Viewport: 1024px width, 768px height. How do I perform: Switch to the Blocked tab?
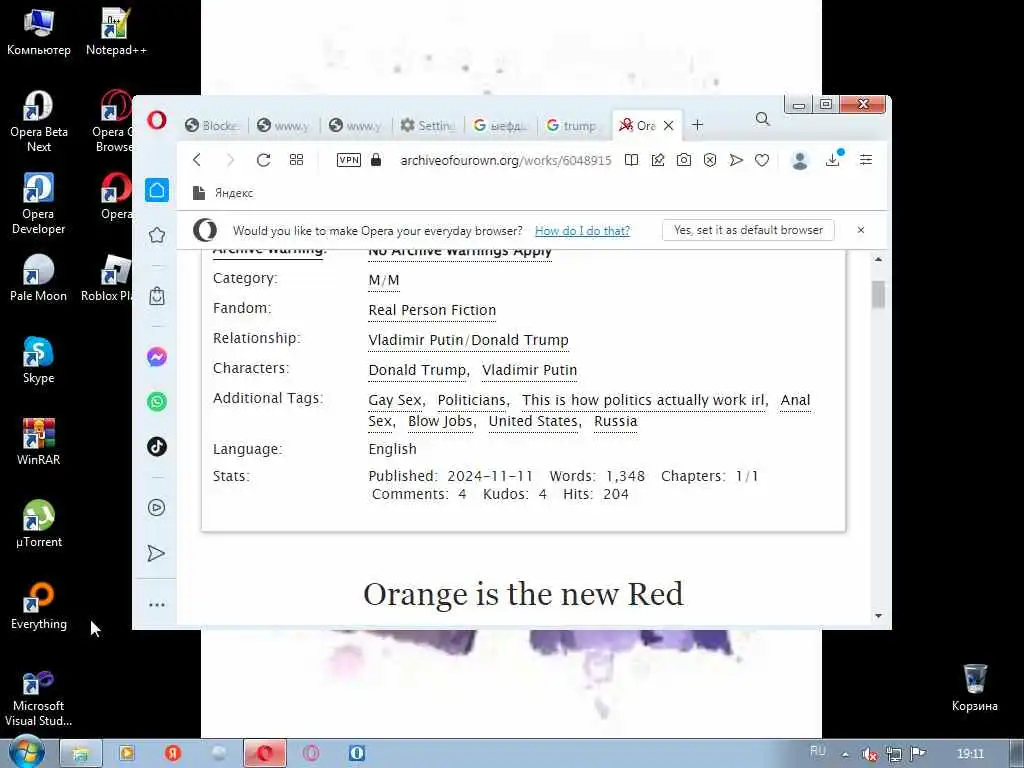212,125
